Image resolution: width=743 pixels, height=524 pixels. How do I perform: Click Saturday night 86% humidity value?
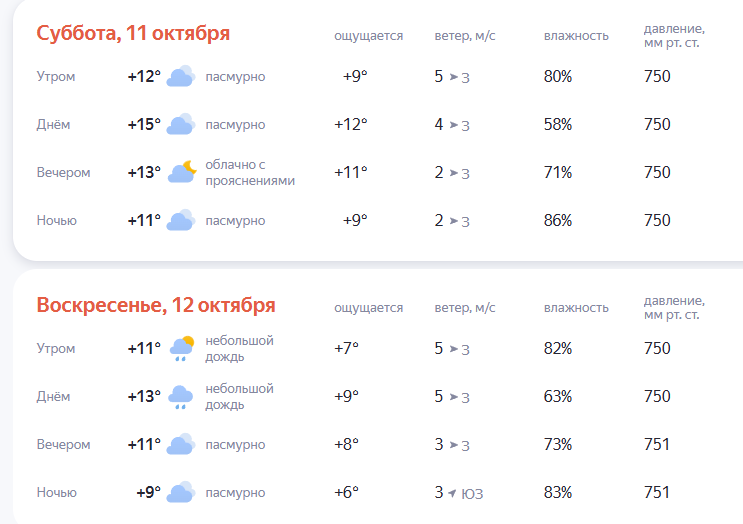point(558,221)
